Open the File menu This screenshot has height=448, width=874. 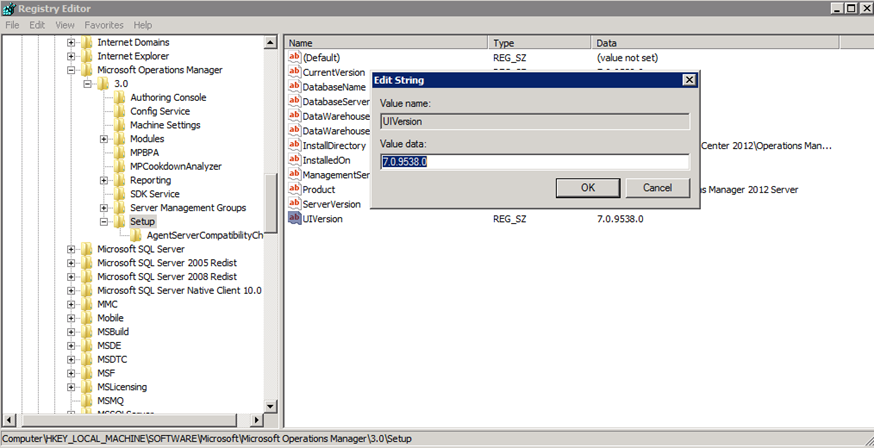coord(12,25)
